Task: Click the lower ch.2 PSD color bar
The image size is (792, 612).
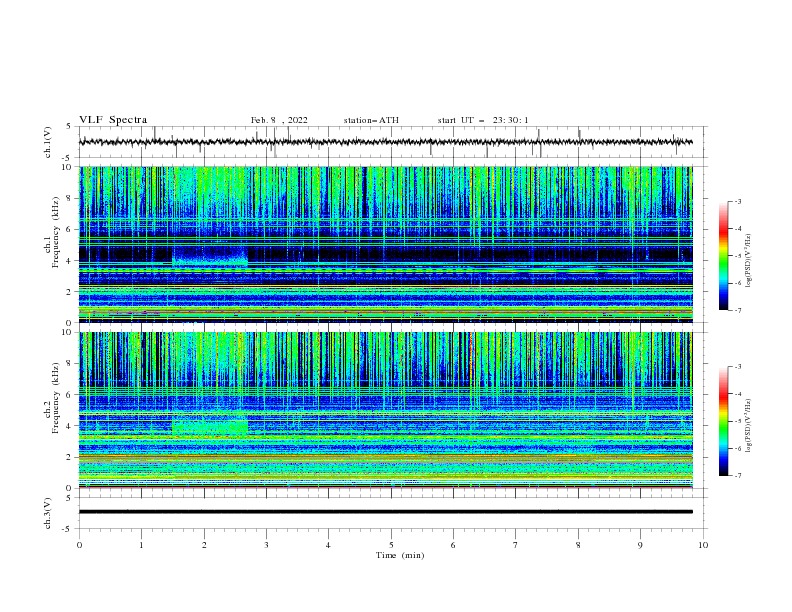Action: tap(723, 421)
